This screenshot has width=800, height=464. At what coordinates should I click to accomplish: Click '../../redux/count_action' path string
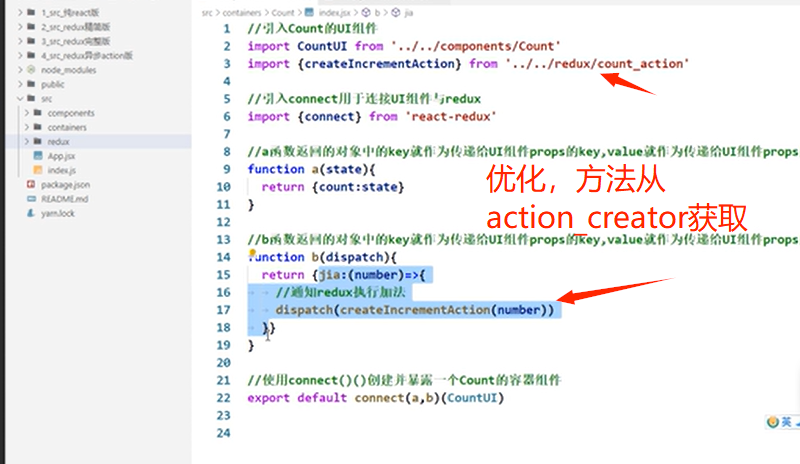(597, 64)
